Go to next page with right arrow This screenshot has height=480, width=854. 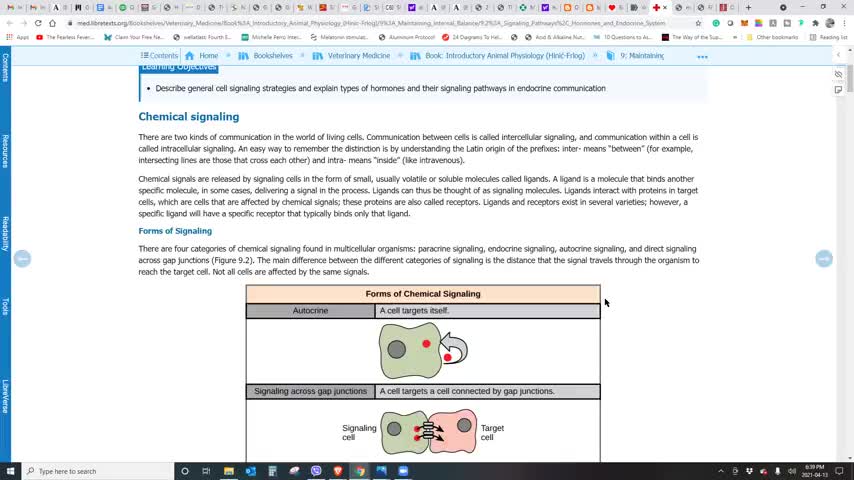tap(824, 258)
